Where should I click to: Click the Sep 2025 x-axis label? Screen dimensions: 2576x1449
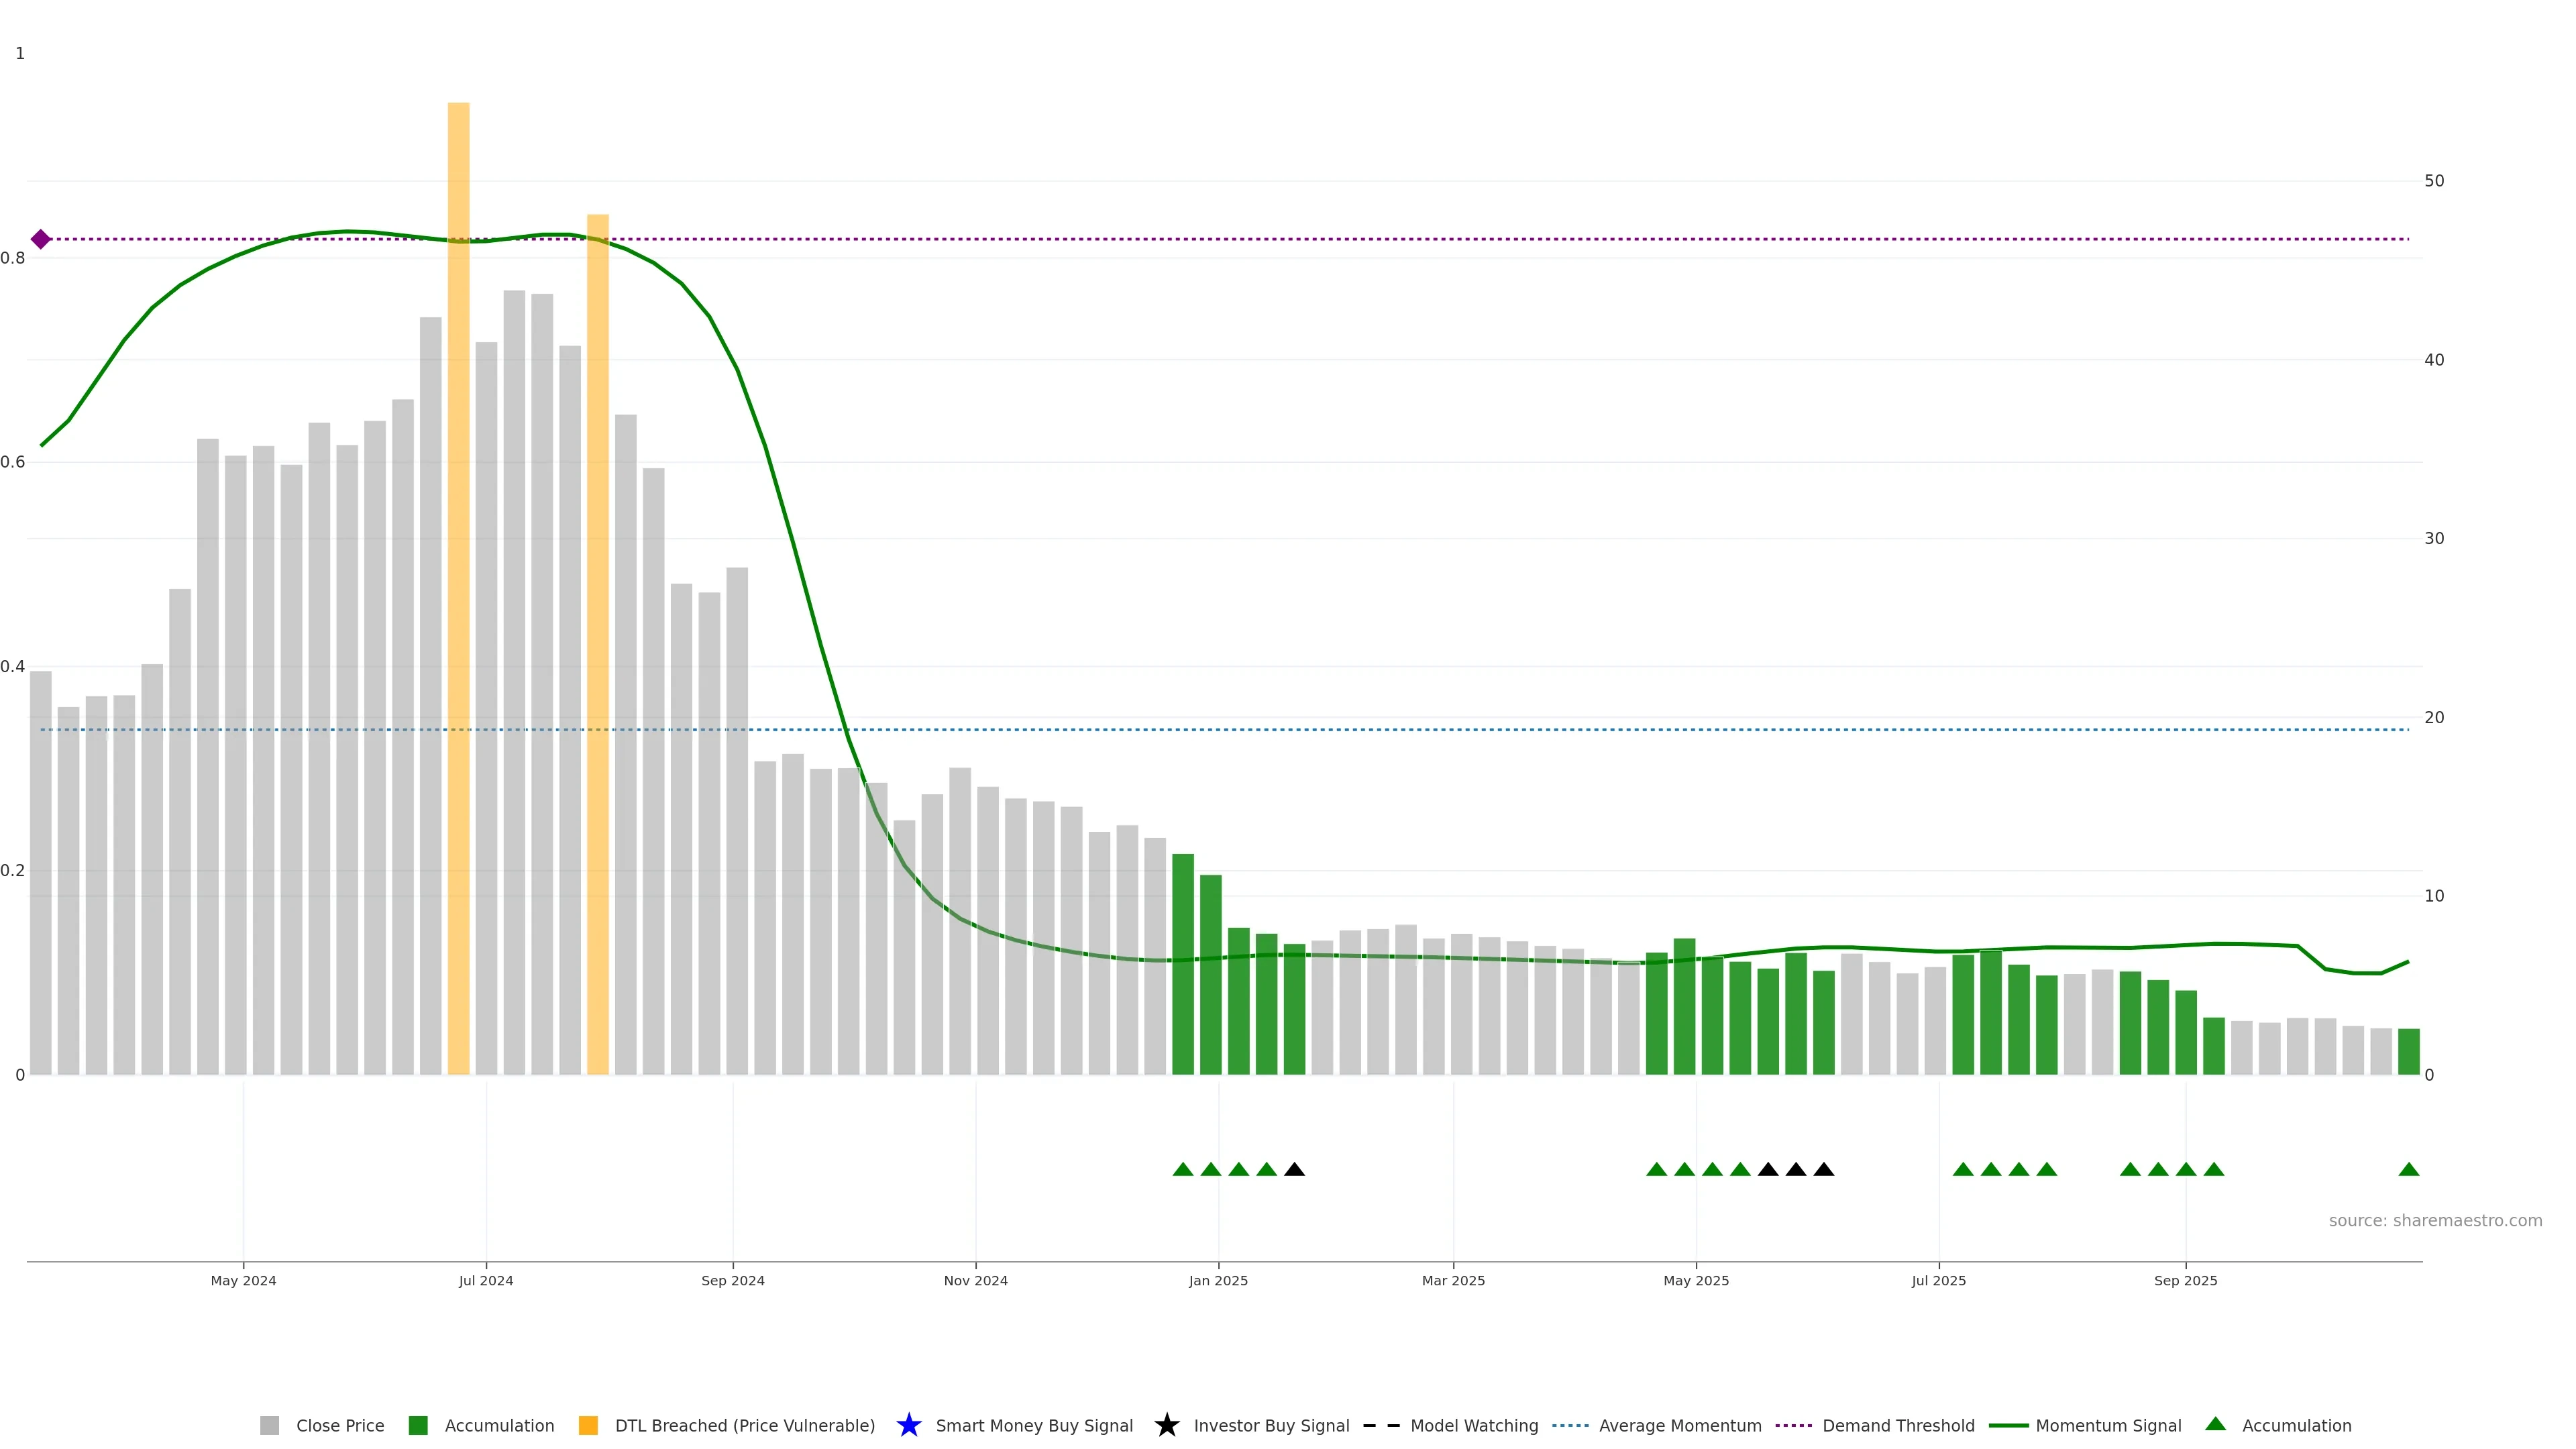click(x=2185, y=1280)
